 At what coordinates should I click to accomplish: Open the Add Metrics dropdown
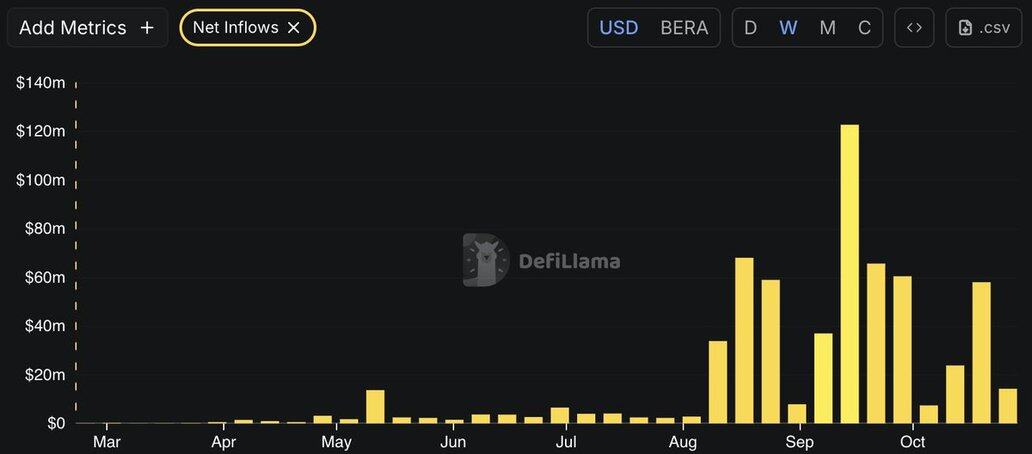pos(73,28)
